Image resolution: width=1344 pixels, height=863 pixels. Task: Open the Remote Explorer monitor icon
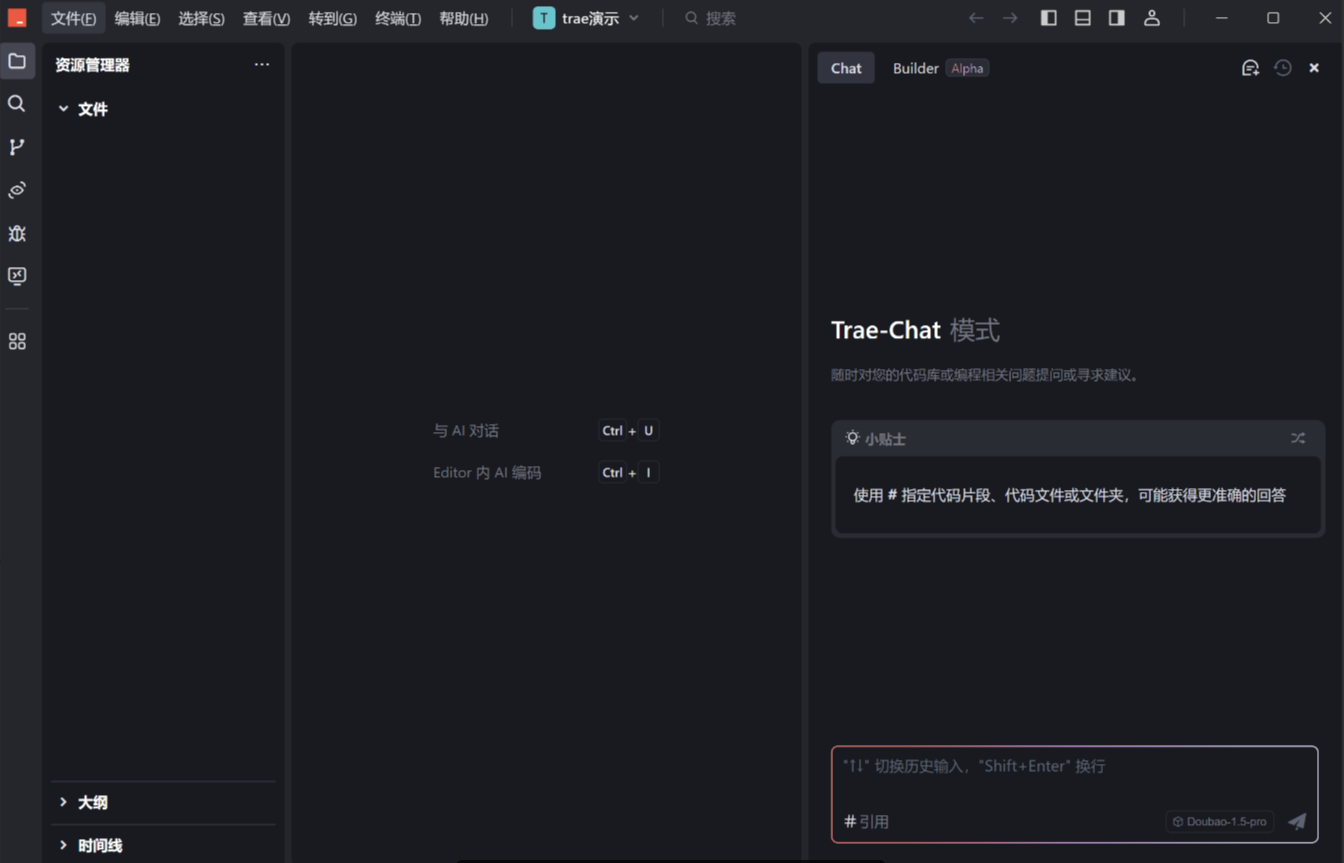pos(17,276)
